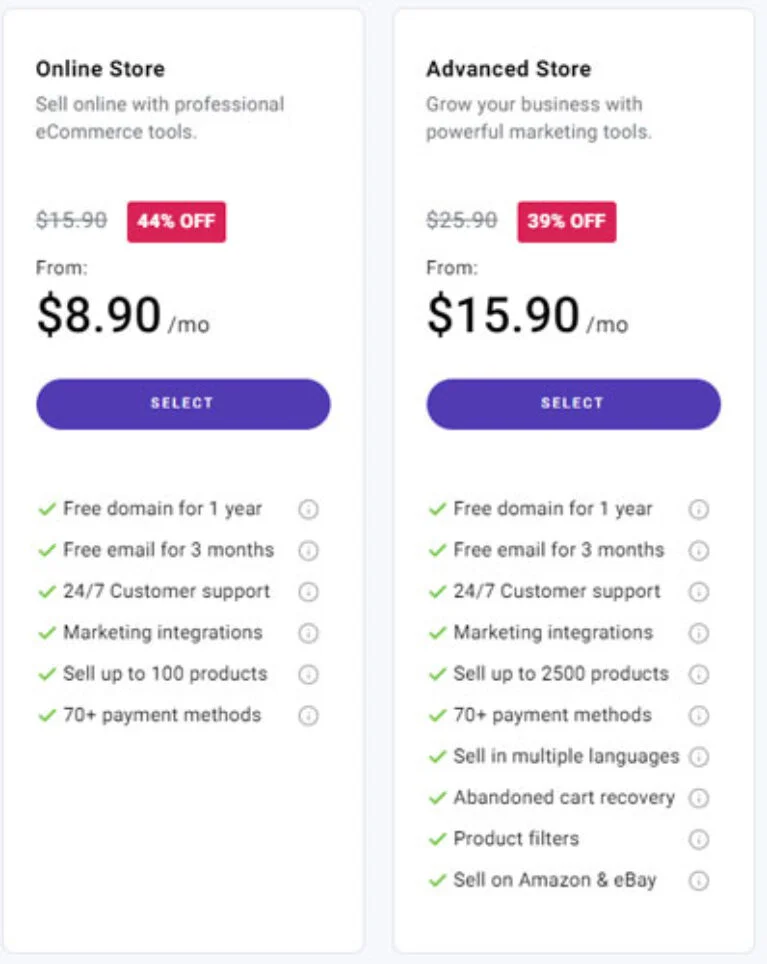Select the Advanced Store plan button
Image resolution: width=767 pixels, height=964 pixels.
(573, 404)
